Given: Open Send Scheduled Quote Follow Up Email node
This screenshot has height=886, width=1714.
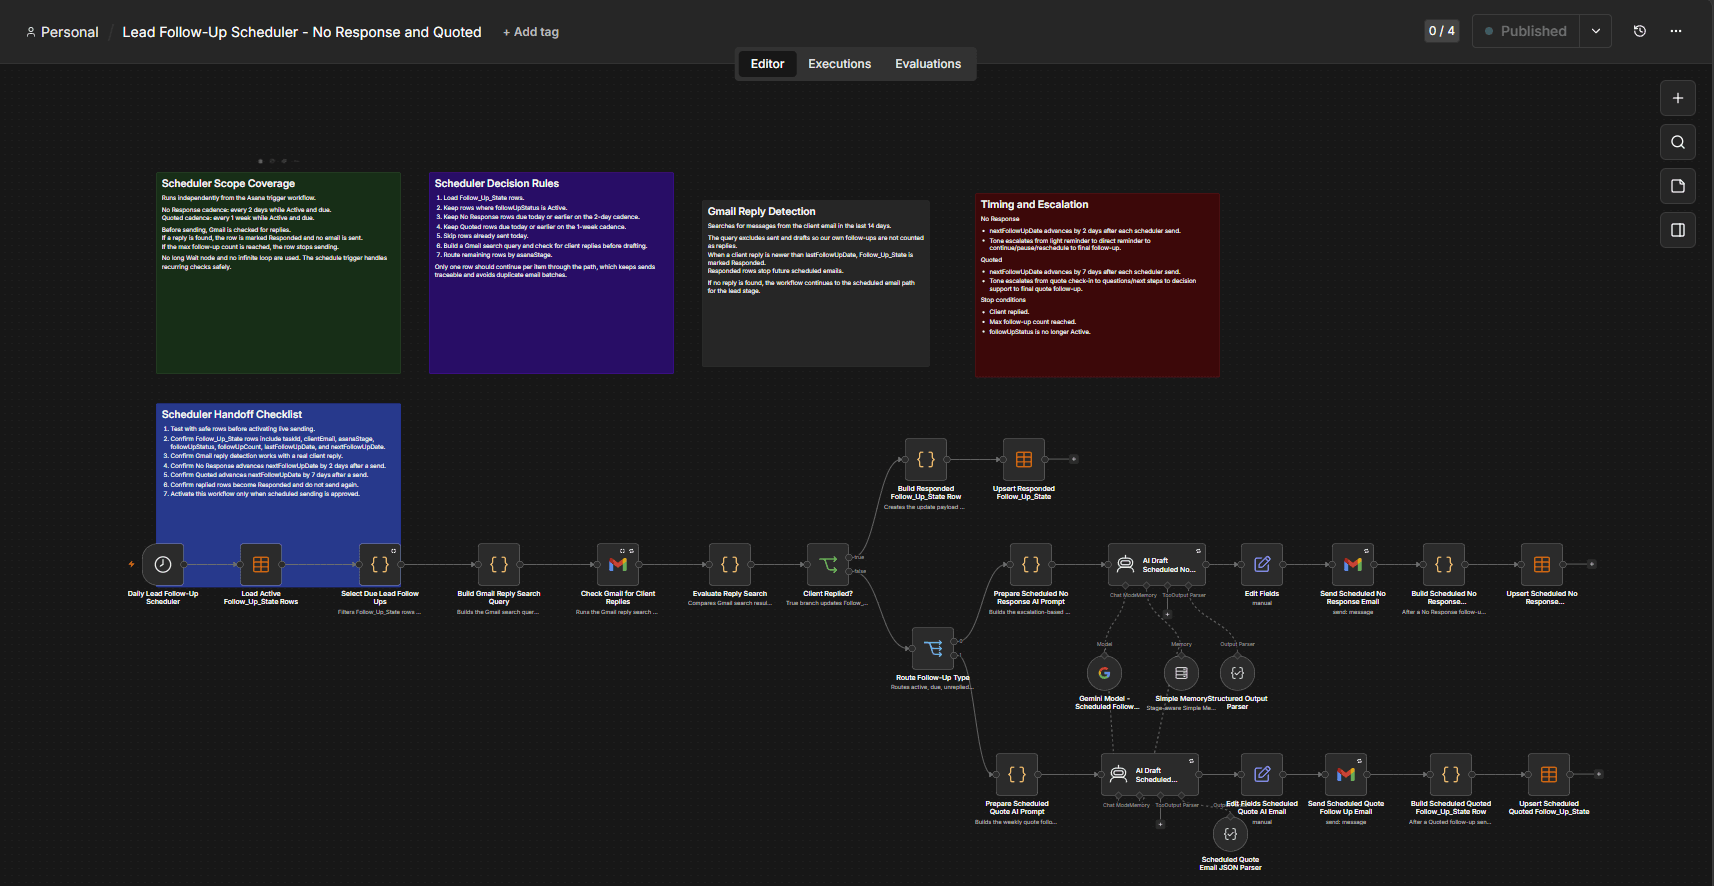Looking at the screenshot, I should pos(1346,775).
